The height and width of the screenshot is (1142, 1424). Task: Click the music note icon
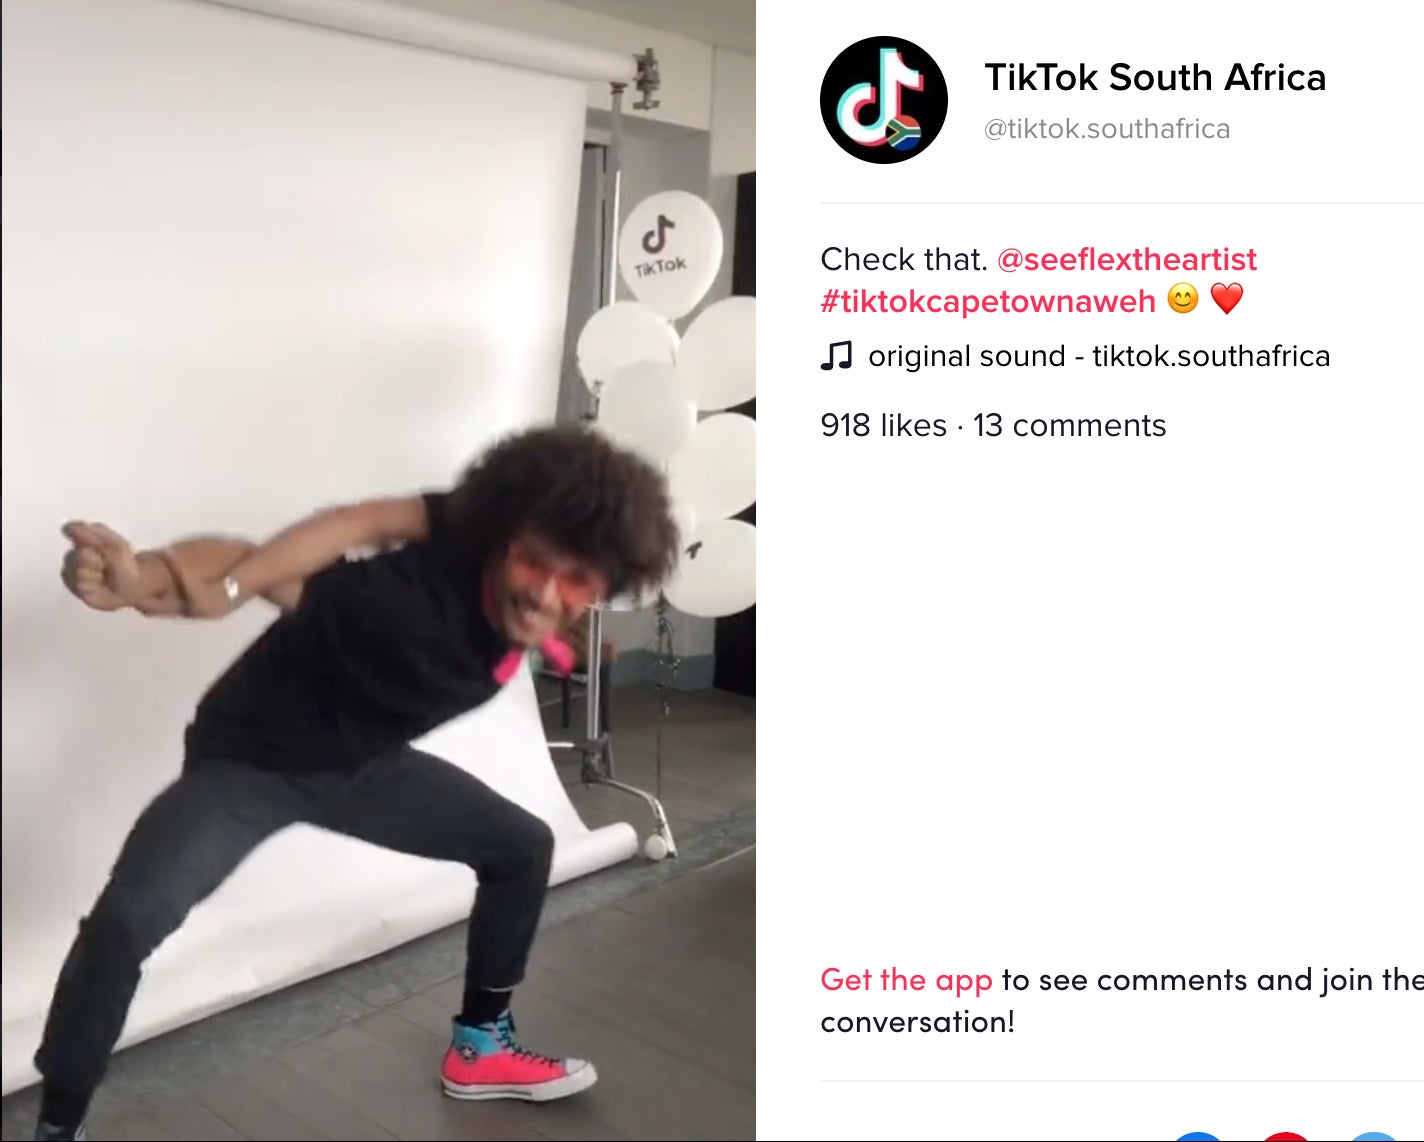coord(836,356)
